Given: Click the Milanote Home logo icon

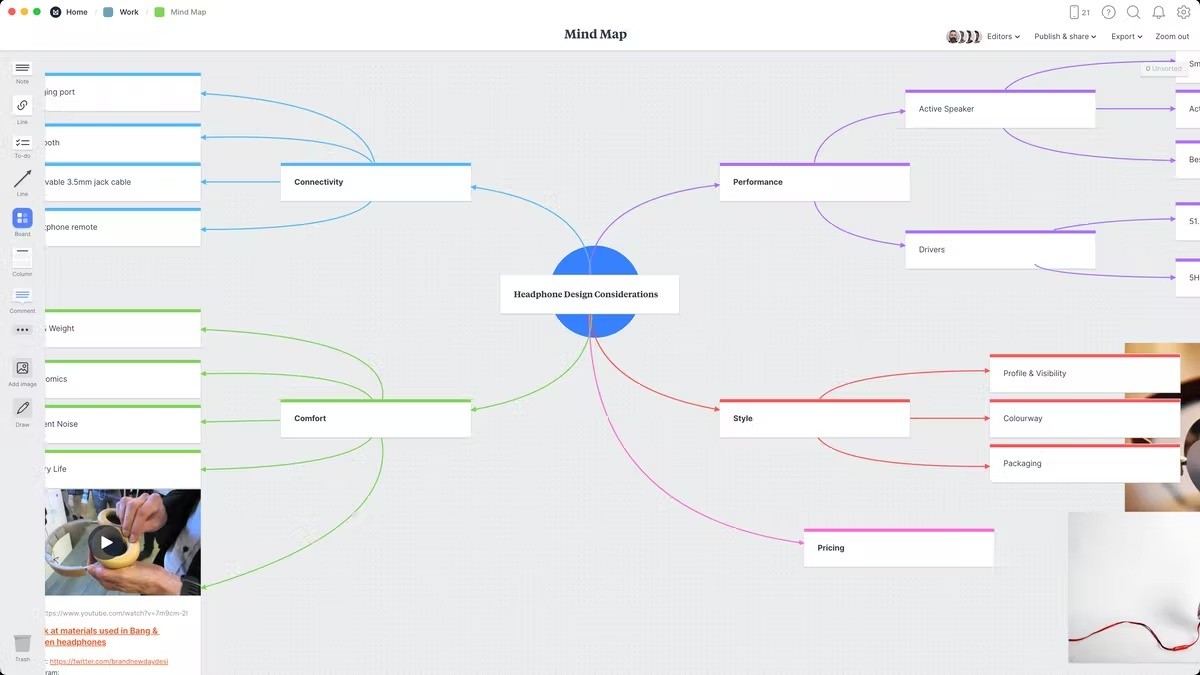Looking at the screenshot, I should coord(55,12).
